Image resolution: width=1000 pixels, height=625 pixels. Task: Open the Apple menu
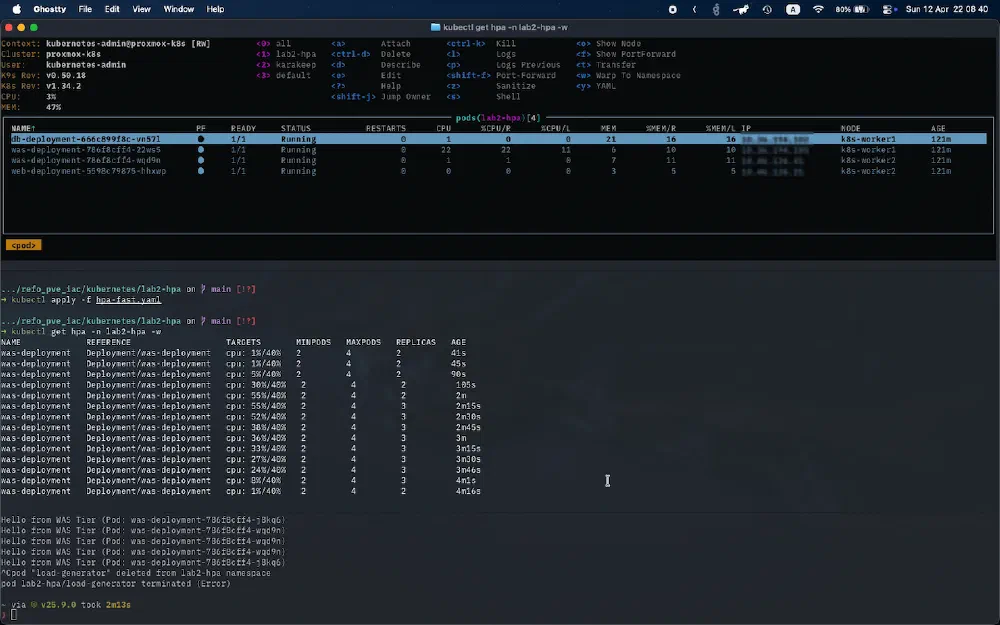click(x=17, y=9)
